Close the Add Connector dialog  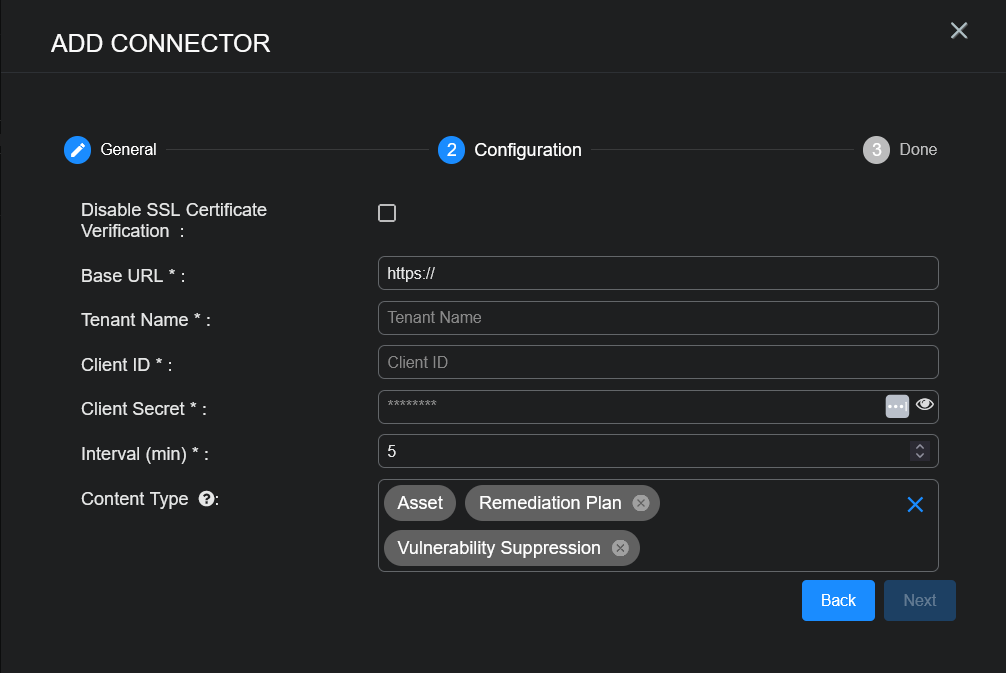[x=958, y=31]
